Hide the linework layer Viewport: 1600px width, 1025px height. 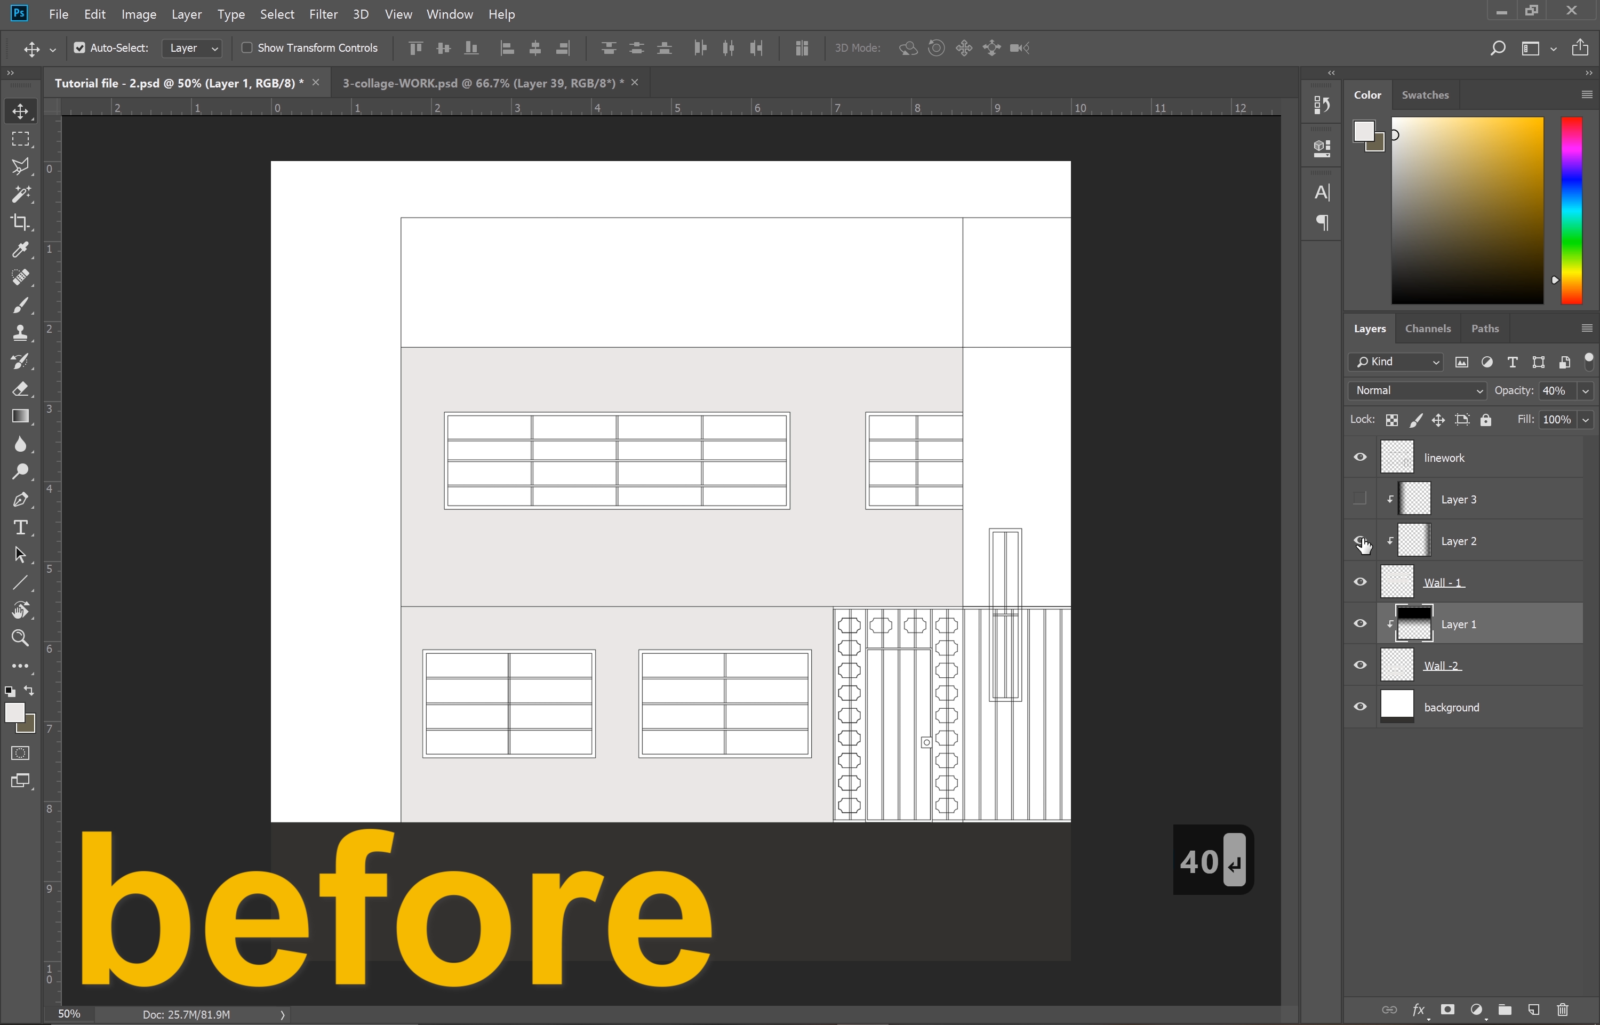tap(1359, 457)
